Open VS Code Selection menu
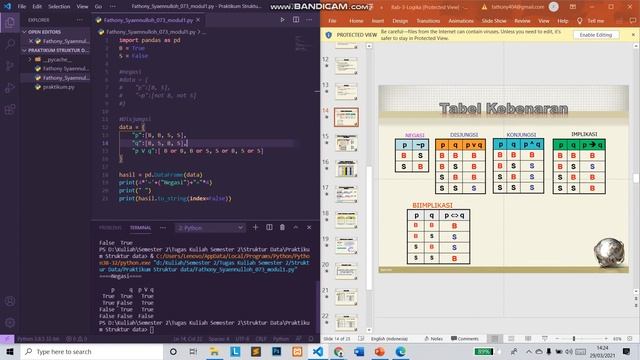640x360 pixels. 59,7
